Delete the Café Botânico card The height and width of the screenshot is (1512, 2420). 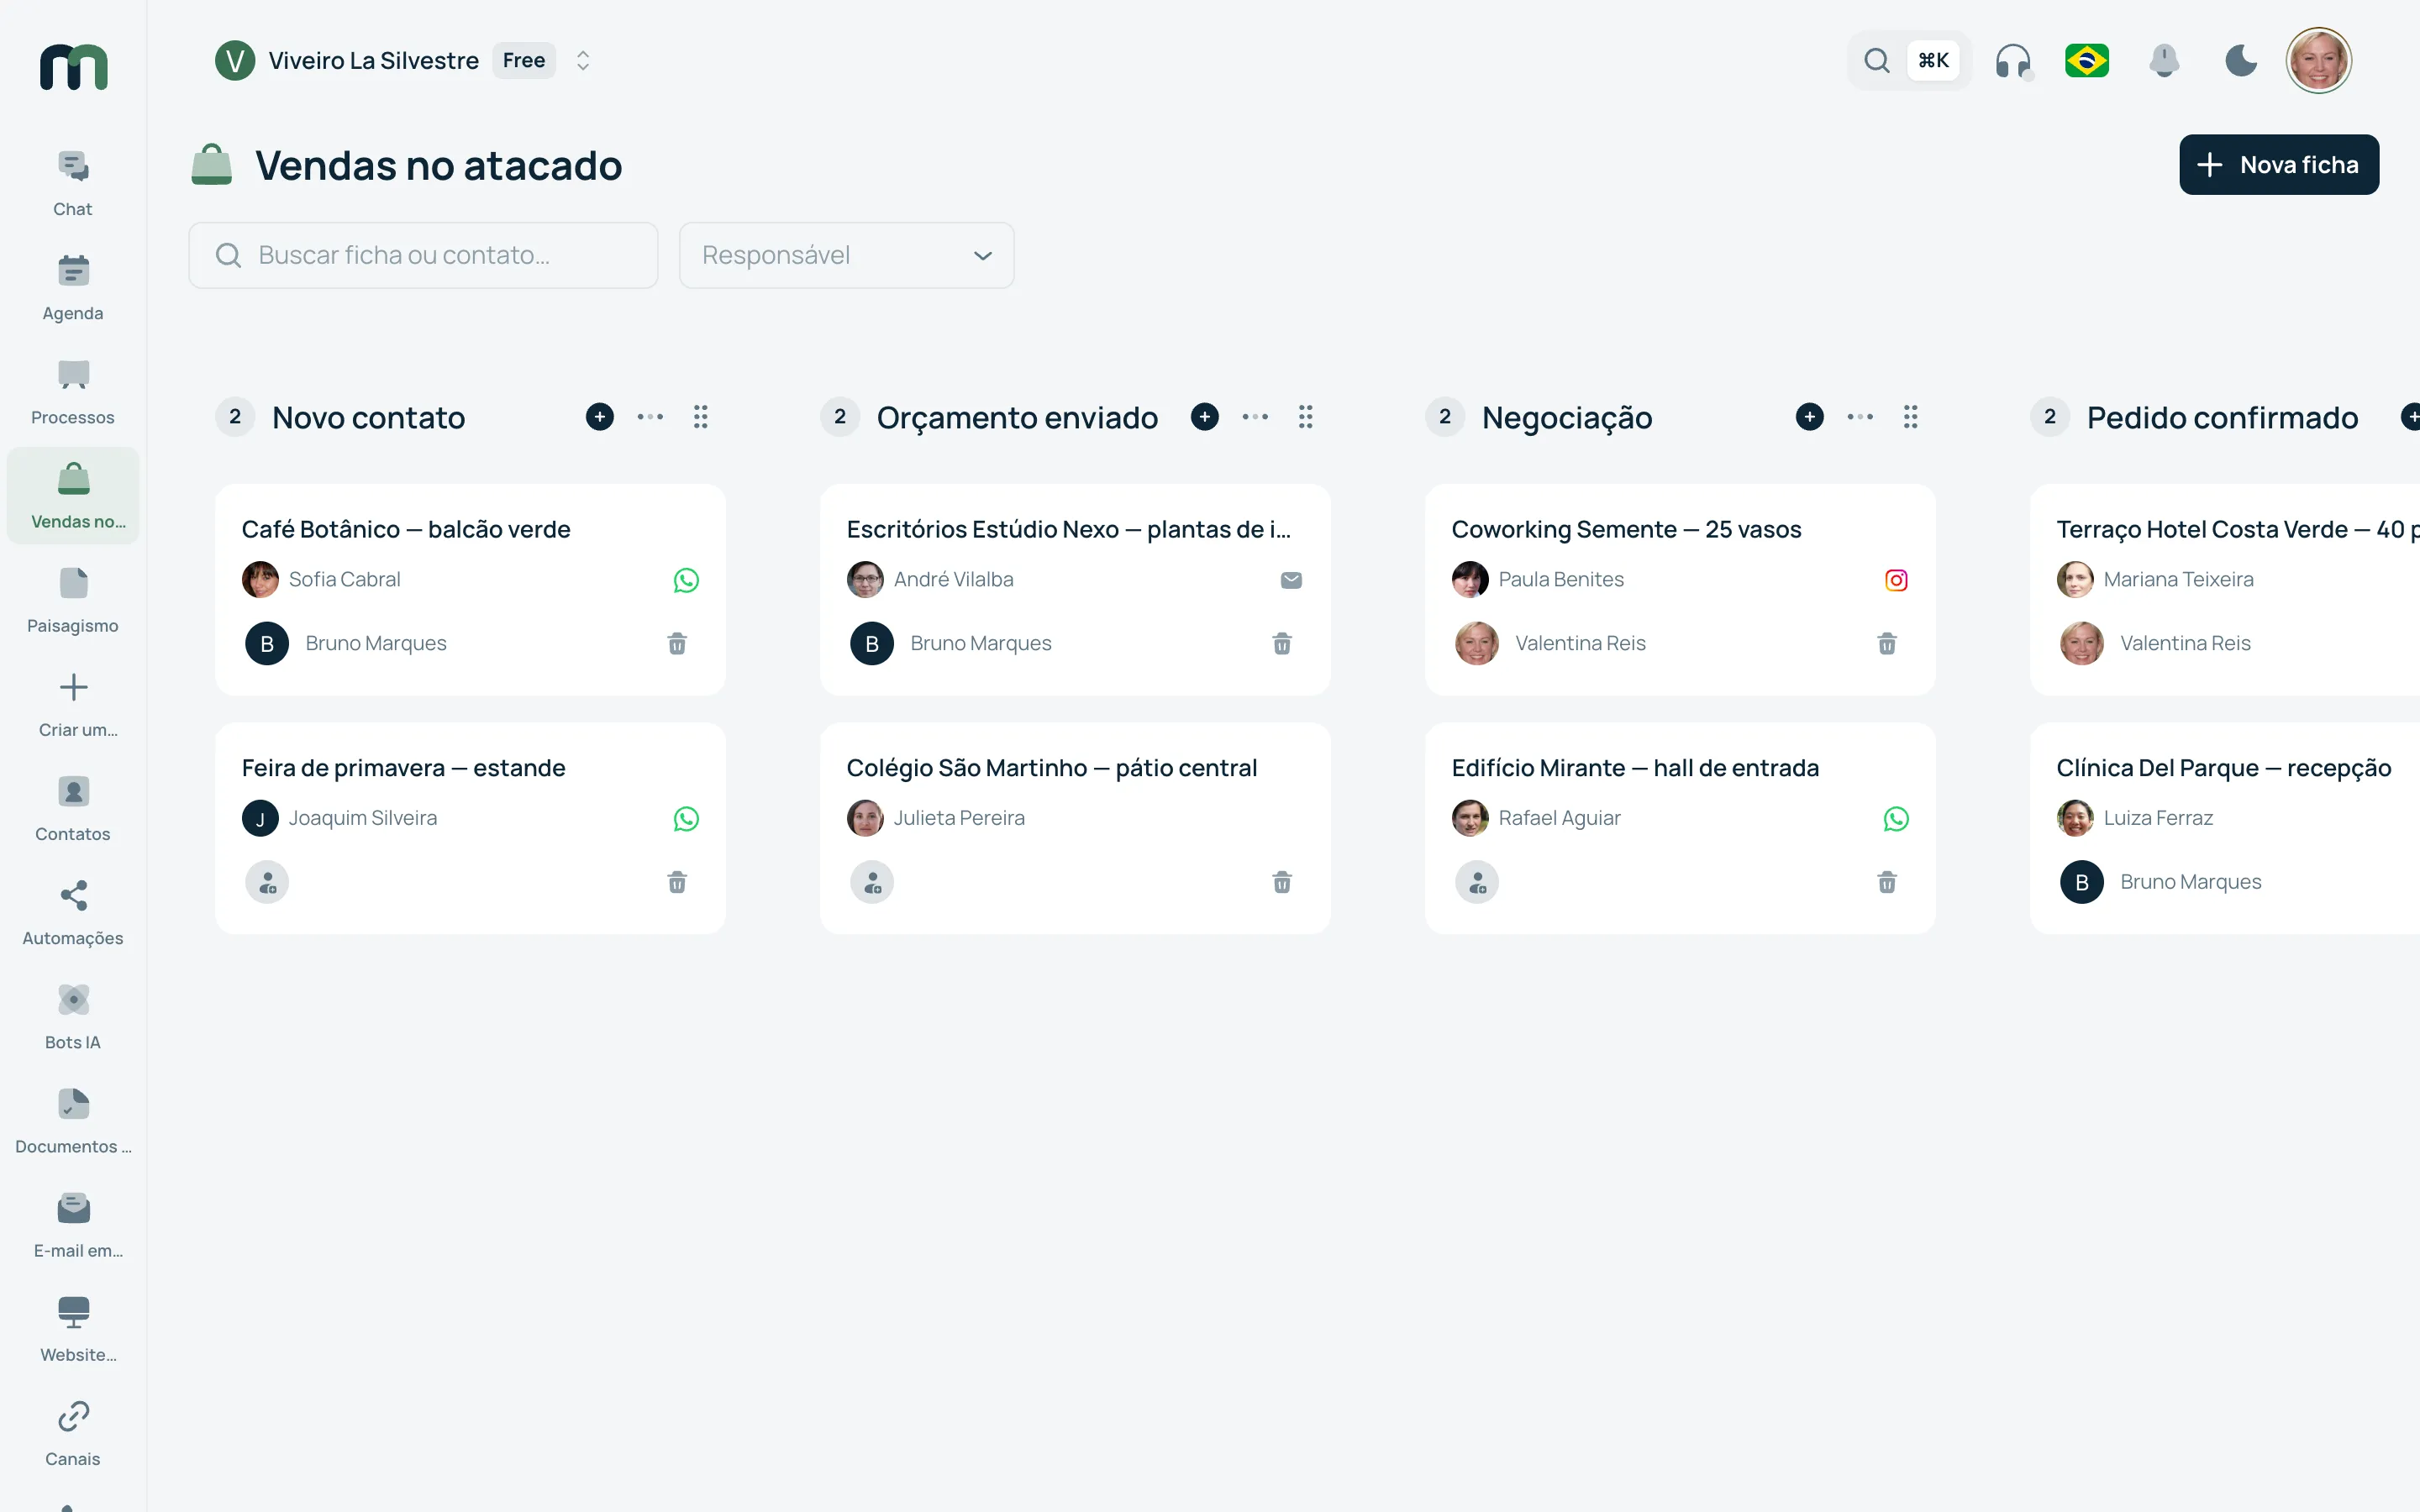pos(677,644)
